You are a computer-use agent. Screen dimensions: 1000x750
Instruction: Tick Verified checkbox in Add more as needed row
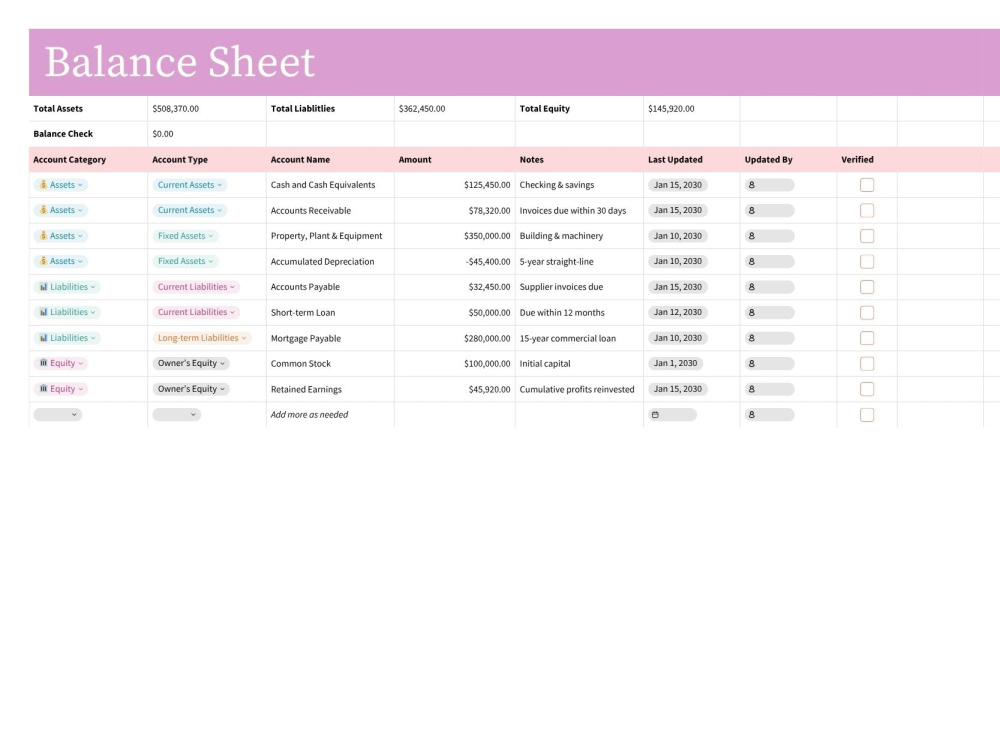[x=867, y=415]
